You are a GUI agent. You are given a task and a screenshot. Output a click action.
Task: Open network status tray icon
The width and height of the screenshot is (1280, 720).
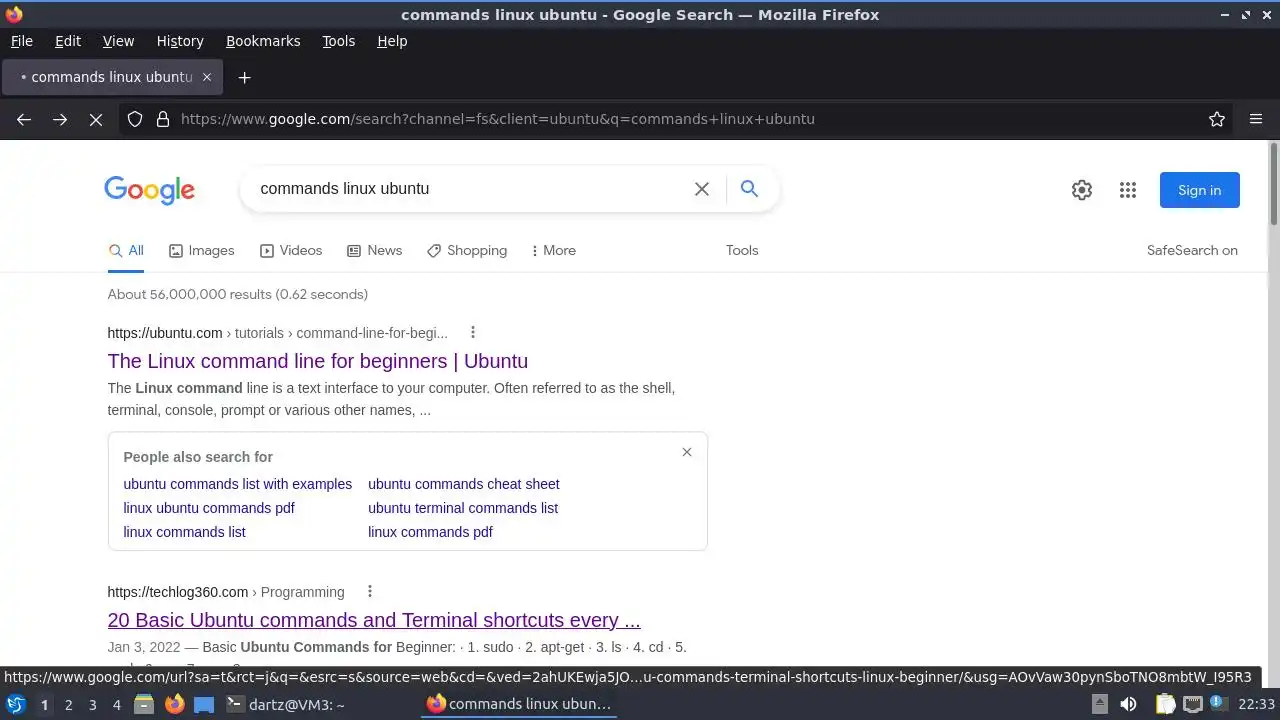(x=1193, y=705)
